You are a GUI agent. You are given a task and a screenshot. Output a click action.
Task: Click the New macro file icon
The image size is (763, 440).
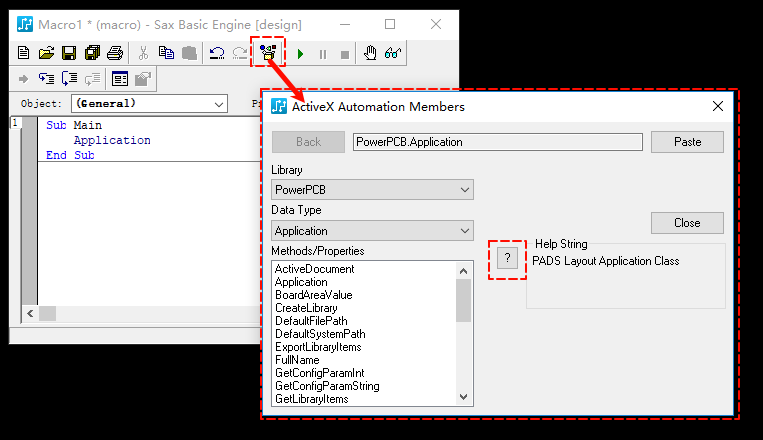pos(24,53)
